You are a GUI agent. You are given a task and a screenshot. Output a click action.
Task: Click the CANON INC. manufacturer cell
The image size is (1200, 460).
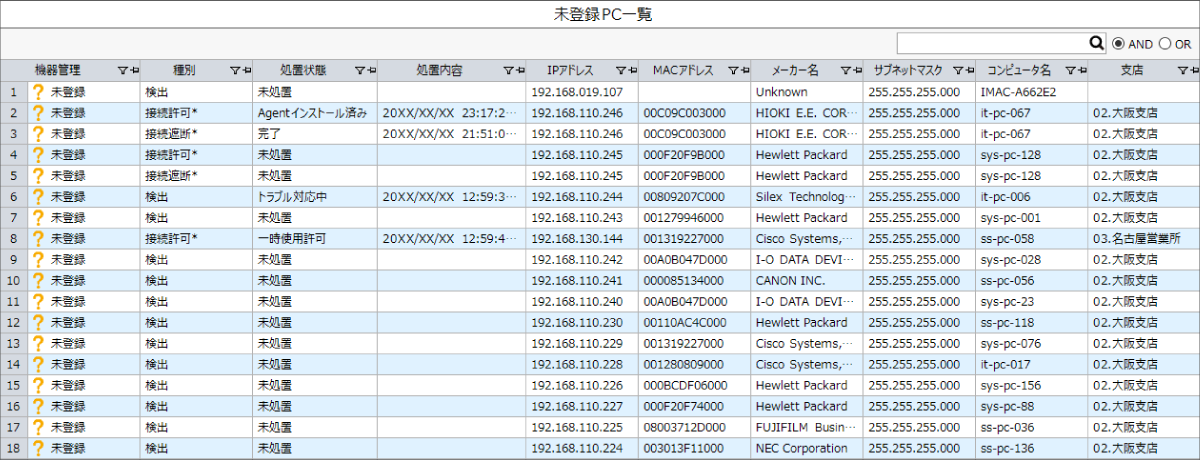click(807, 280)
